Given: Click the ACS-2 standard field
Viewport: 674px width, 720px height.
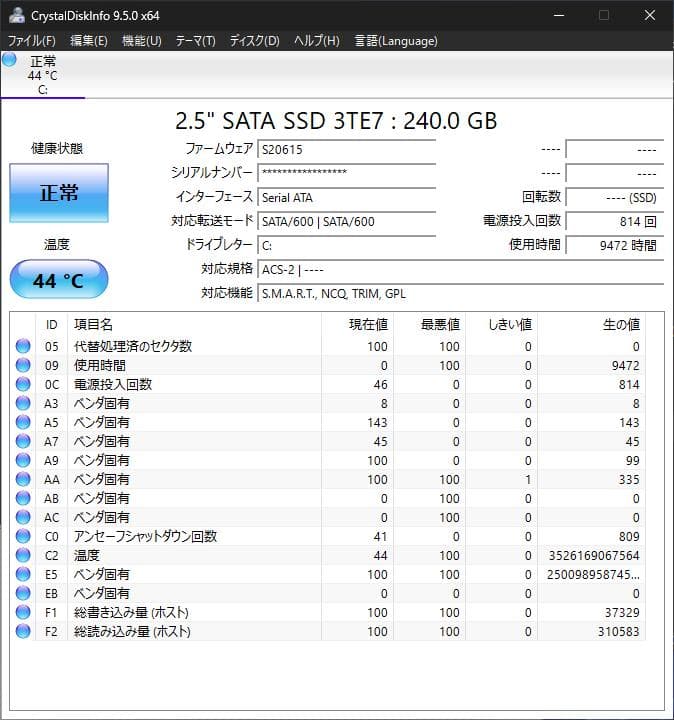Looking at the screenshot, I should (x=461, y=270).
